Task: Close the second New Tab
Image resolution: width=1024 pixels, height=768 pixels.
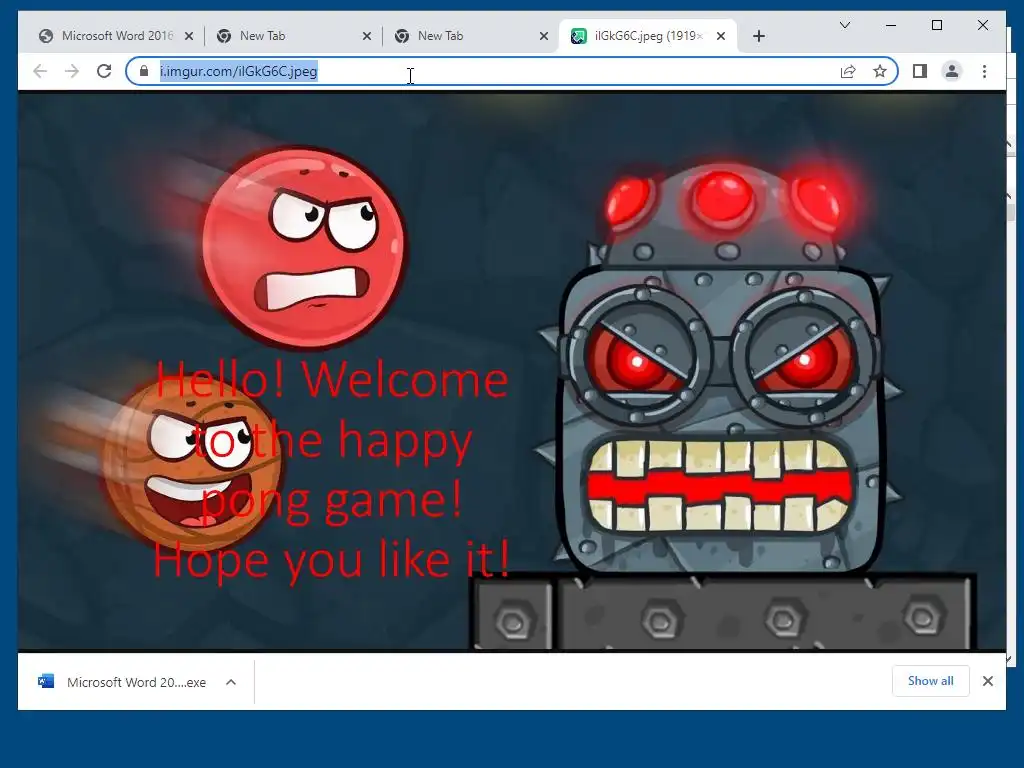Action: tap(543, 37)
